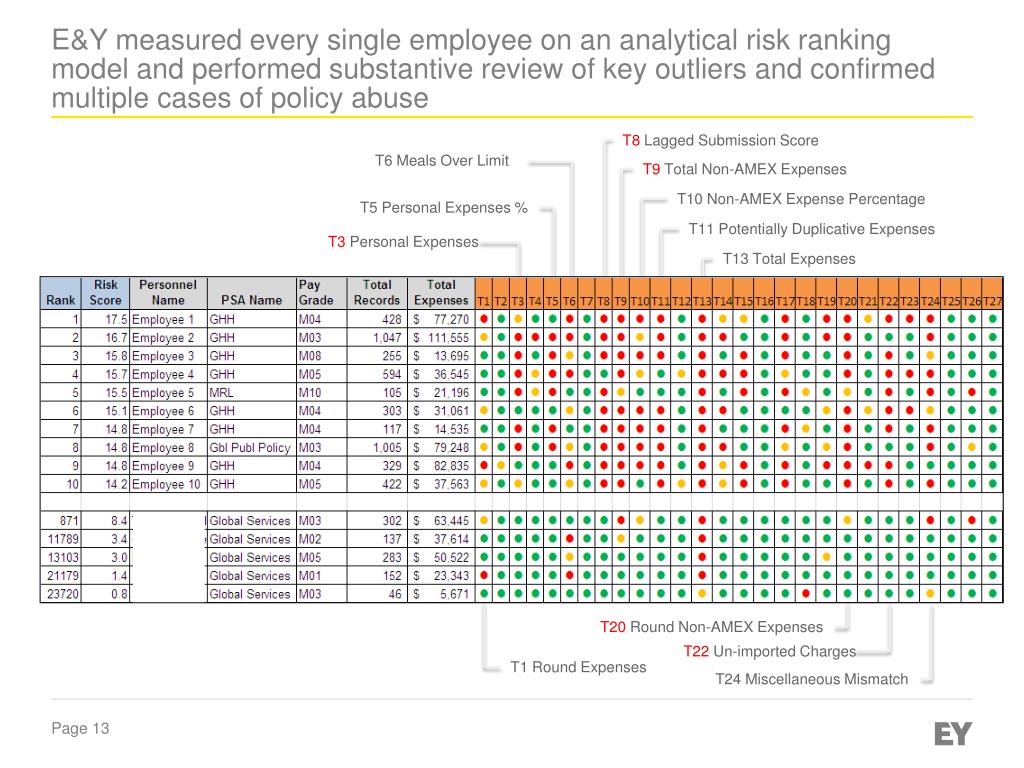Click the total expenses value 111,555
This screenshot has width=1024, height=768.
pos(441,338)
